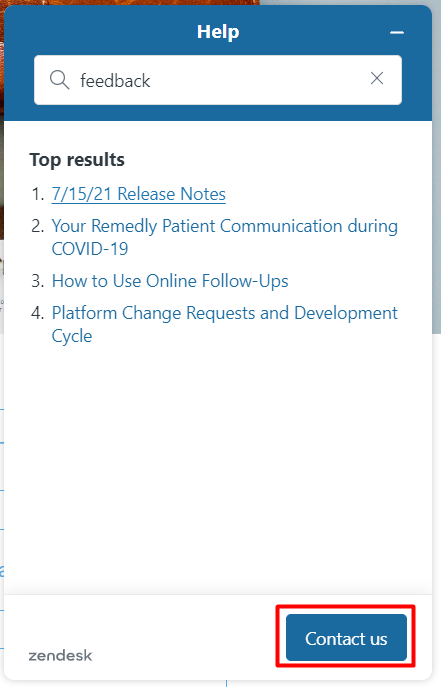Click the Top results heading
This screenshot has width=441, height=687.
tap(77, 159)
